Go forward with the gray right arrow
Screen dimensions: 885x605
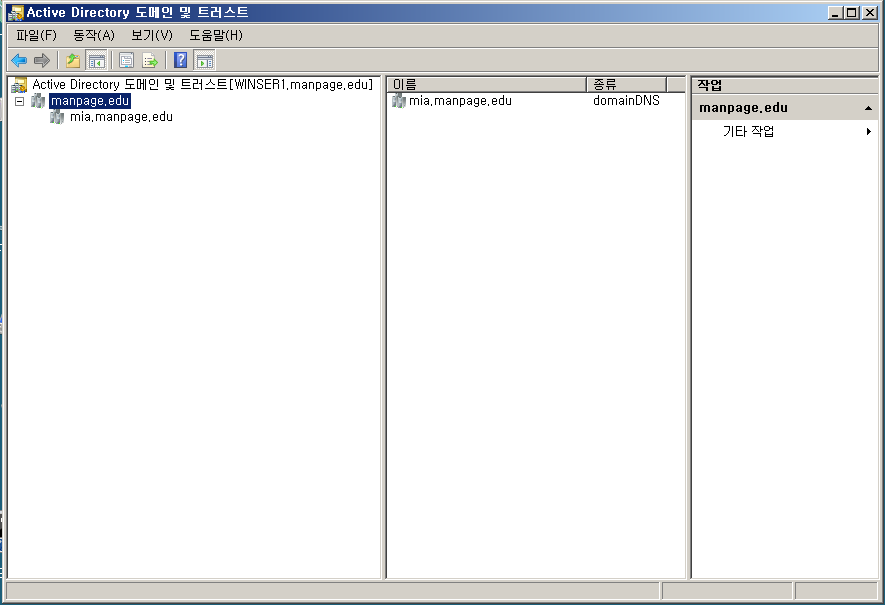42,60
